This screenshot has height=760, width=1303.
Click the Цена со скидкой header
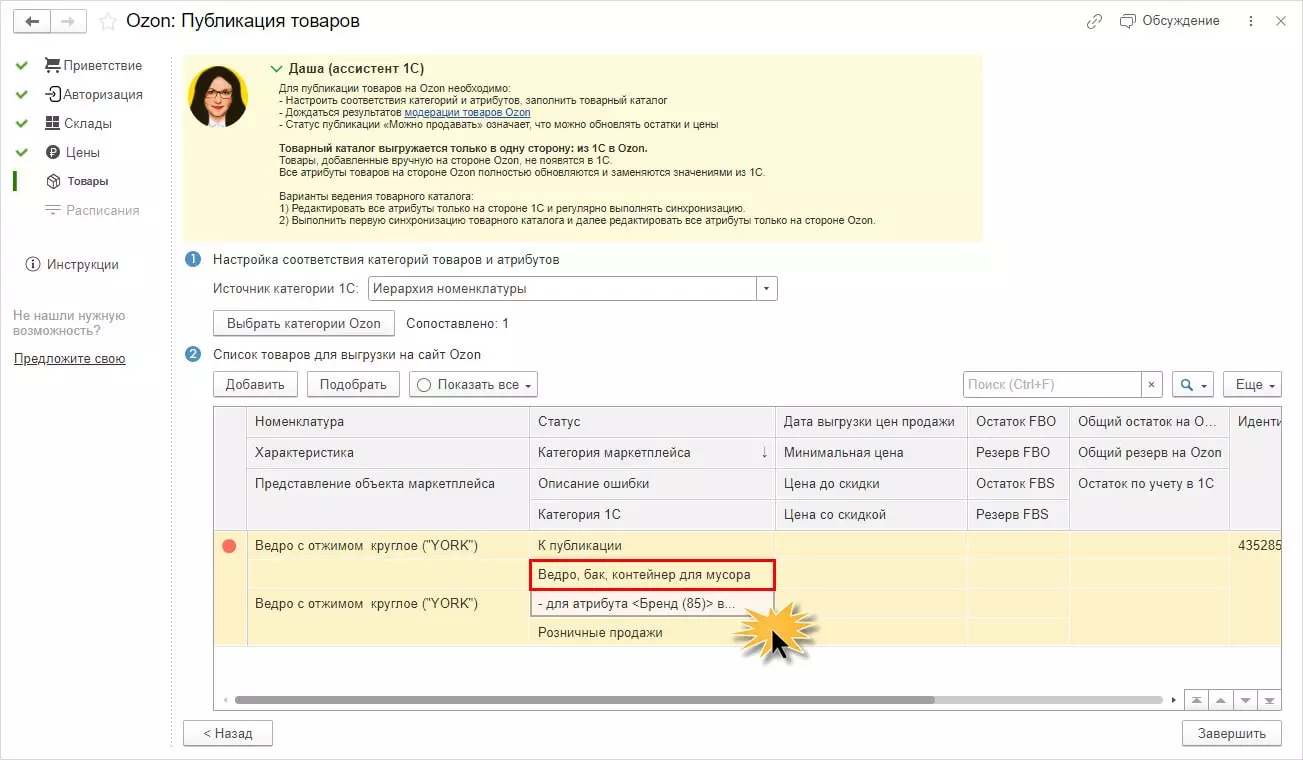tap(871, 515)
